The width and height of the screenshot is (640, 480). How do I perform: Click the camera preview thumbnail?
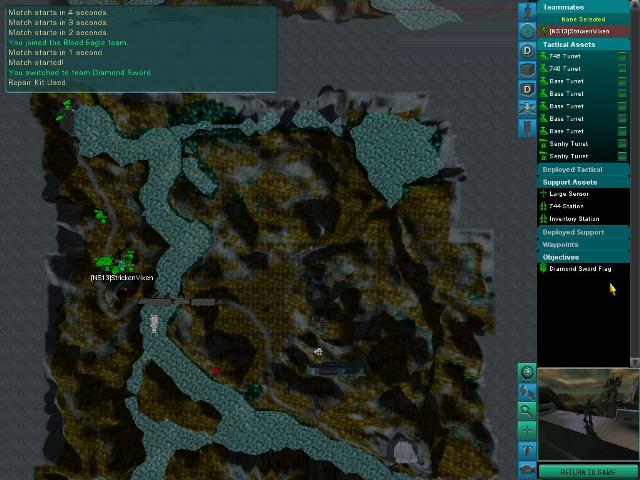point(588,414)
